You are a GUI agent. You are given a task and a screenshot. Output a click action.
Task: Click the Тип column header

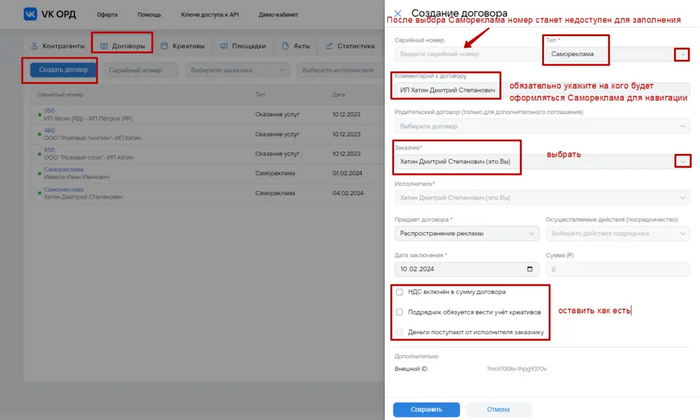tap(260, 95)
